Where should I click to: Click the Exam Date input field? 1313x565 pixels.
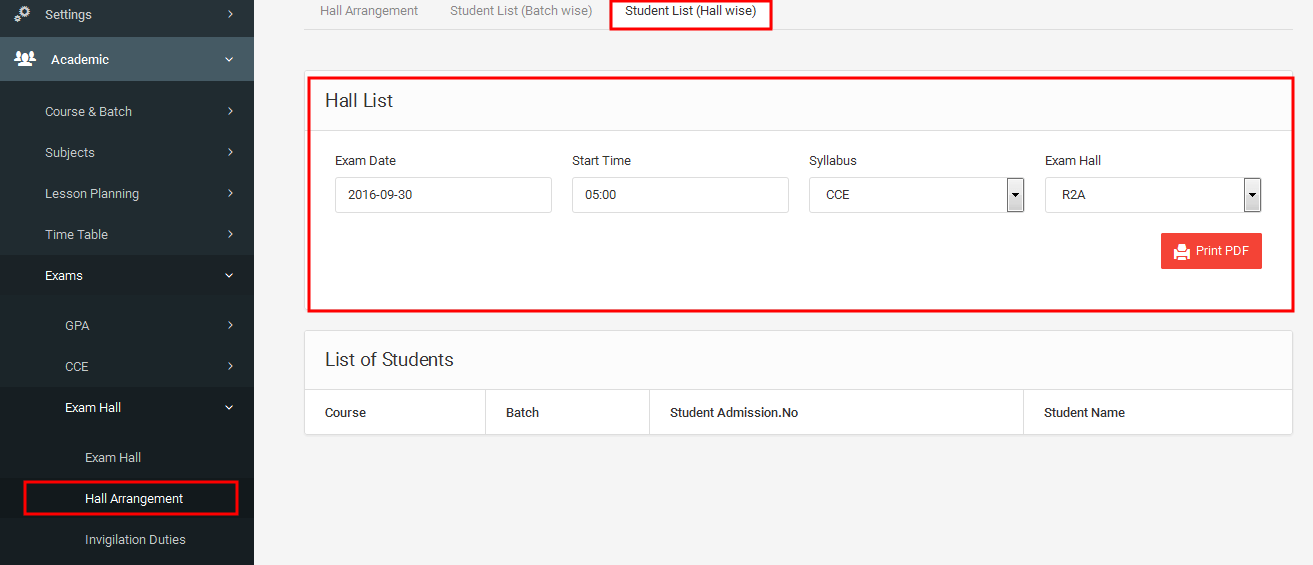[x=443, y=195]
